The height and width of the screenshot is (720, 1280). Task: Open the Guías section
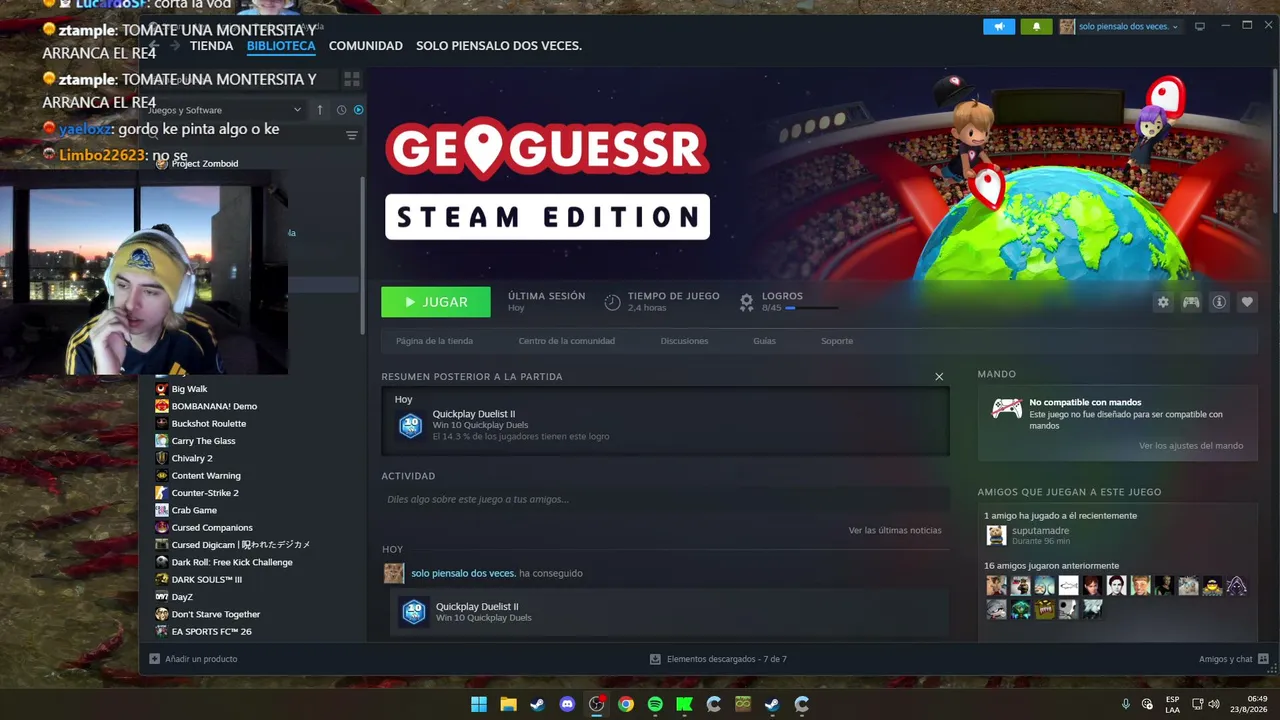point(764,341)
